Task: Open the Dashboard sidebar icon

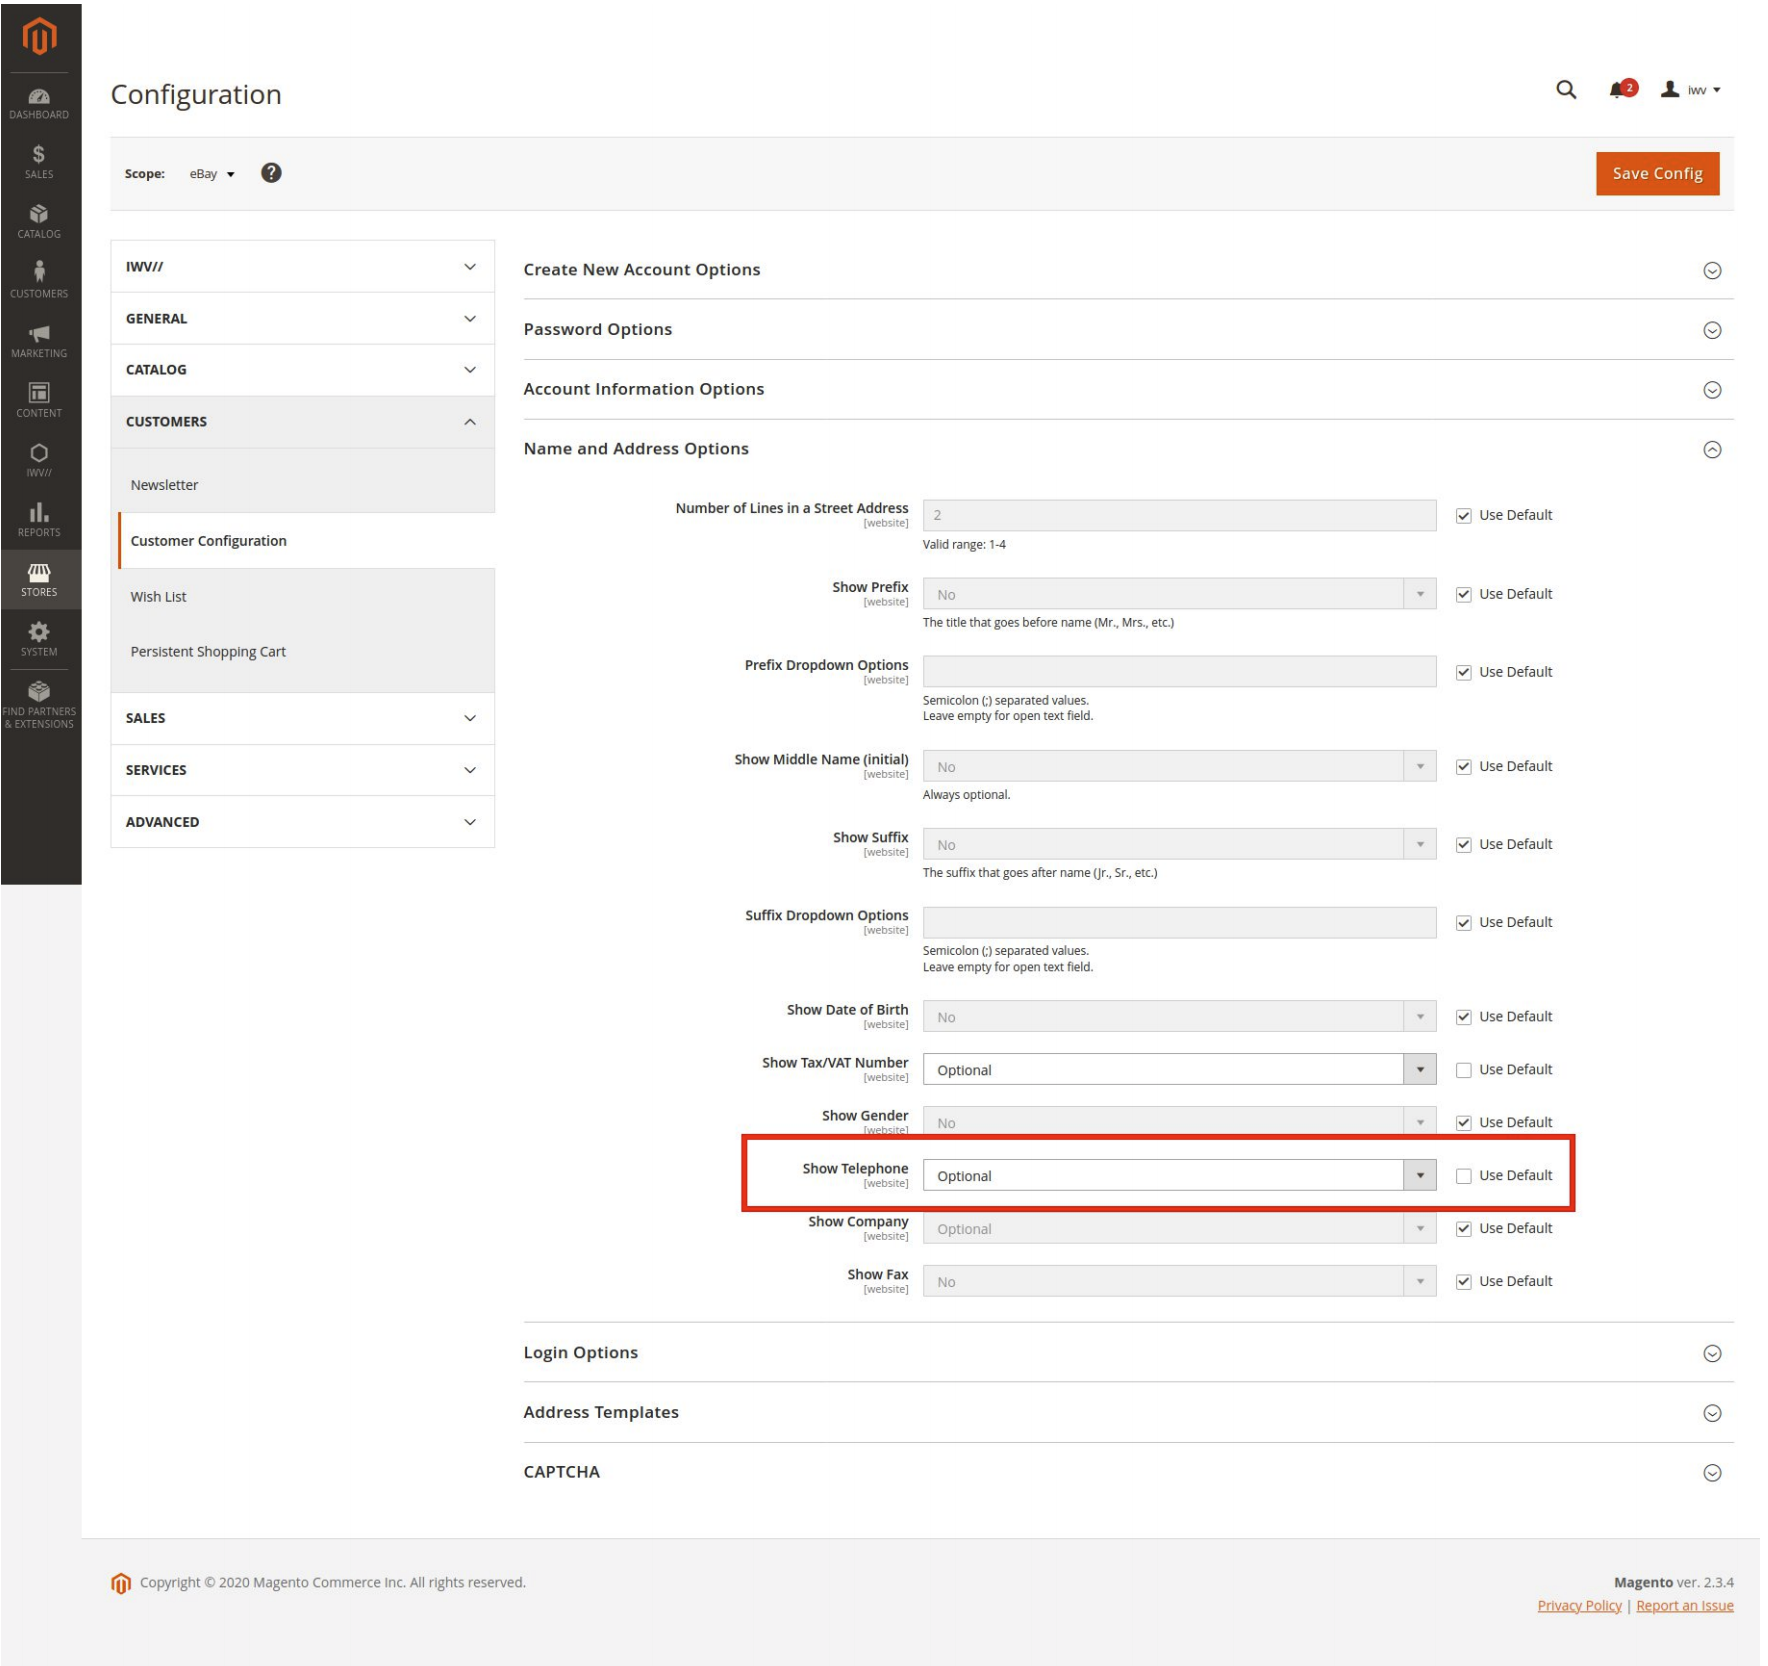Action: 39,103
